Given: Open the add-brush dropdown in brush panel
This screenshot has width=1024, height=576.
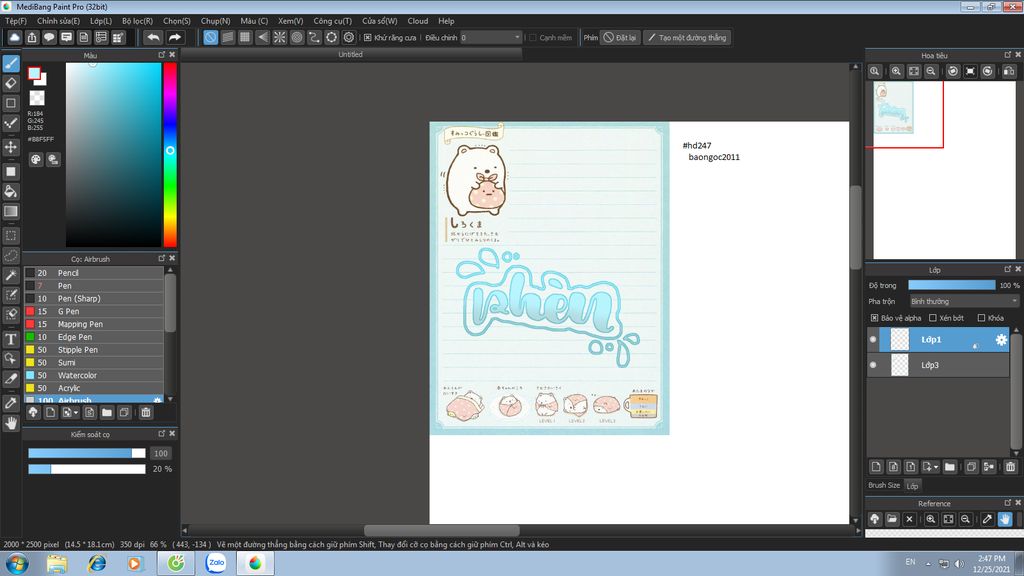Looking at the screenshot, I should pyautogui.click(x=76, y=413).
